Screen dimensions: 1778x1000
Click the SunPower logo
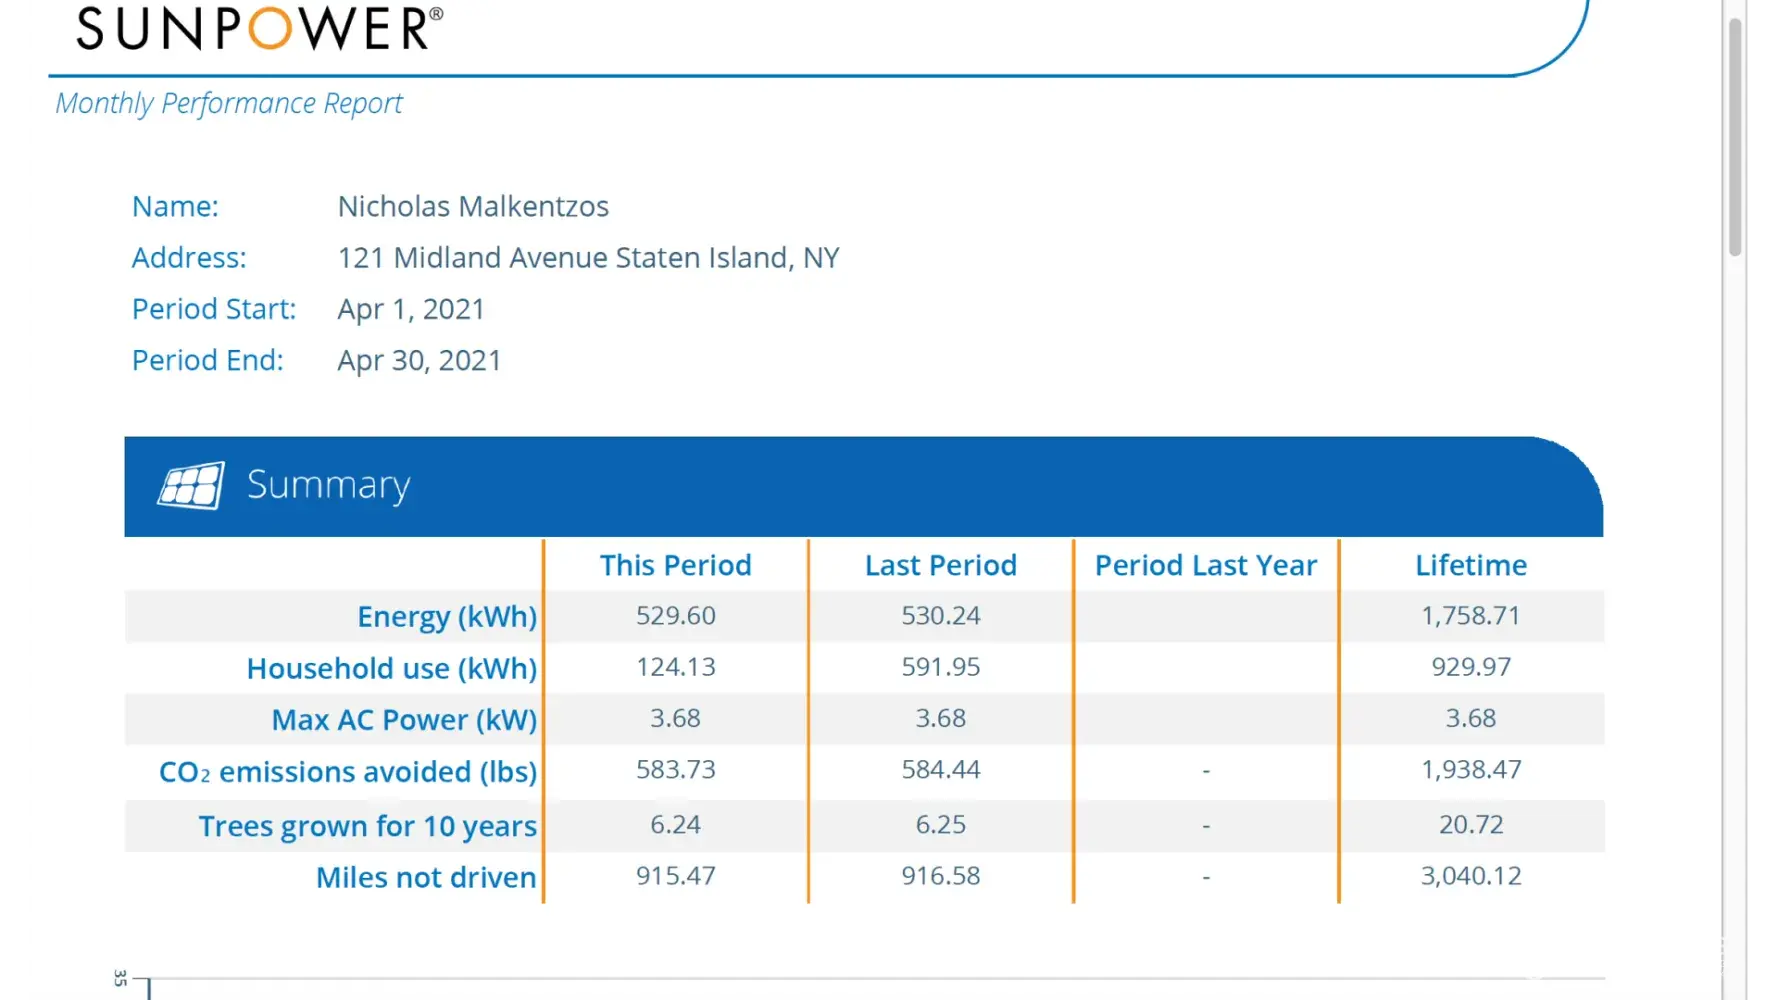pos(259,28)
